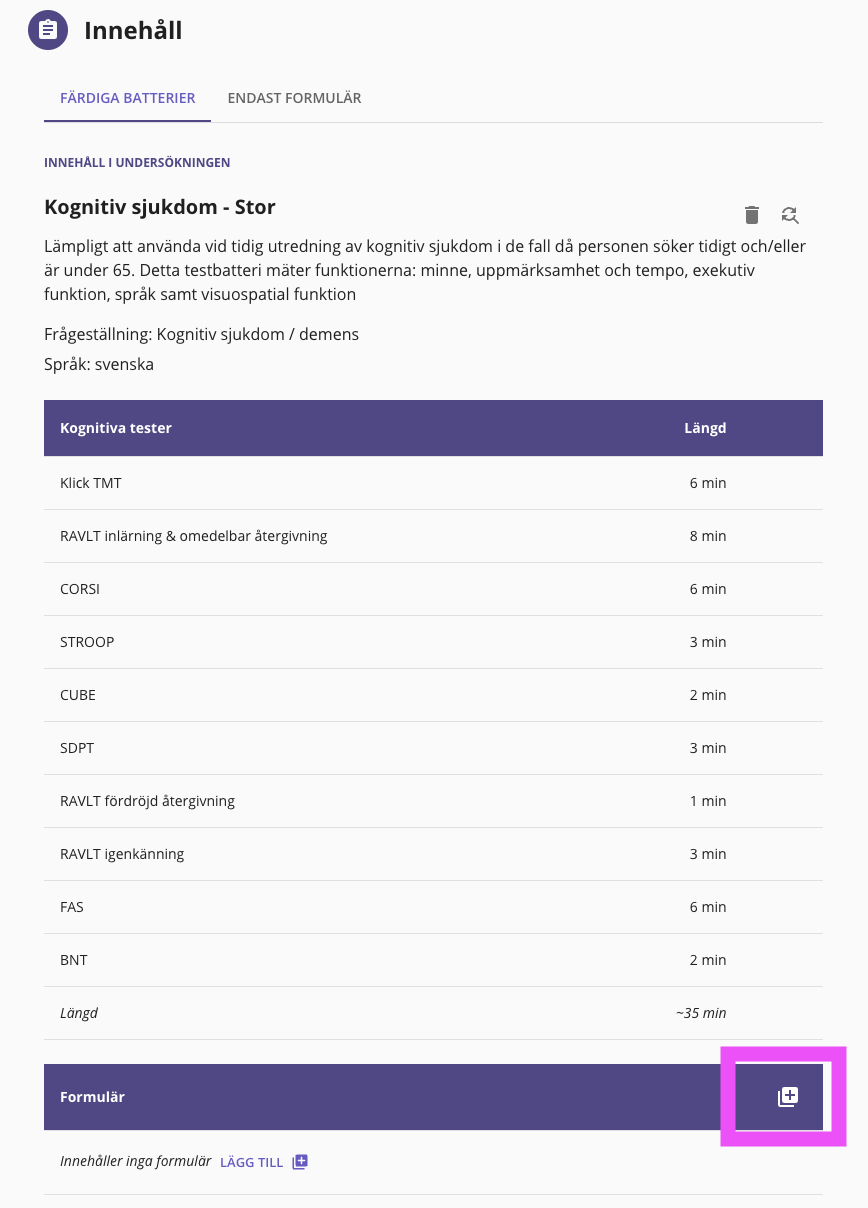Select the Färdiga batterier tab
This screenshot has width=868, height=1208.
point(127,98)
